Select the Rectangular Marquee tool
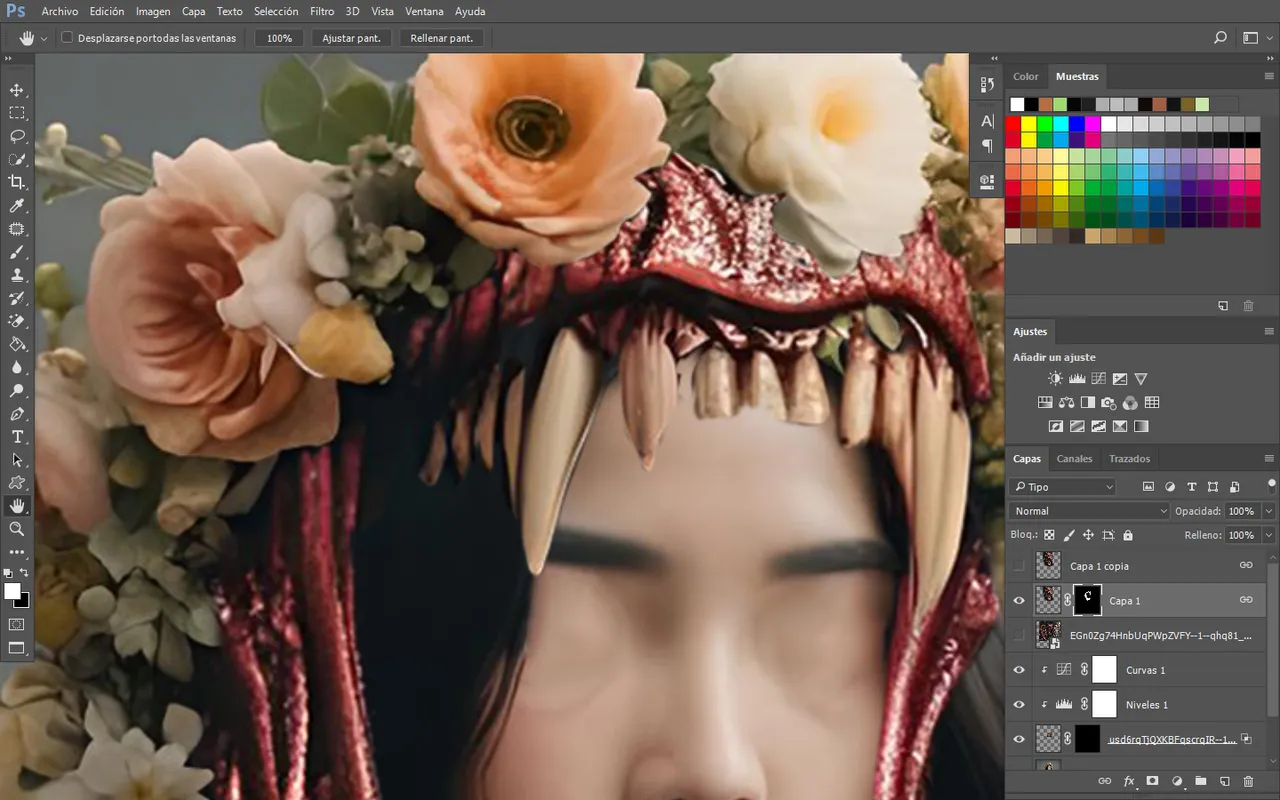The height and width of the screenshot is (800, 1280). [x=17, y=113]
